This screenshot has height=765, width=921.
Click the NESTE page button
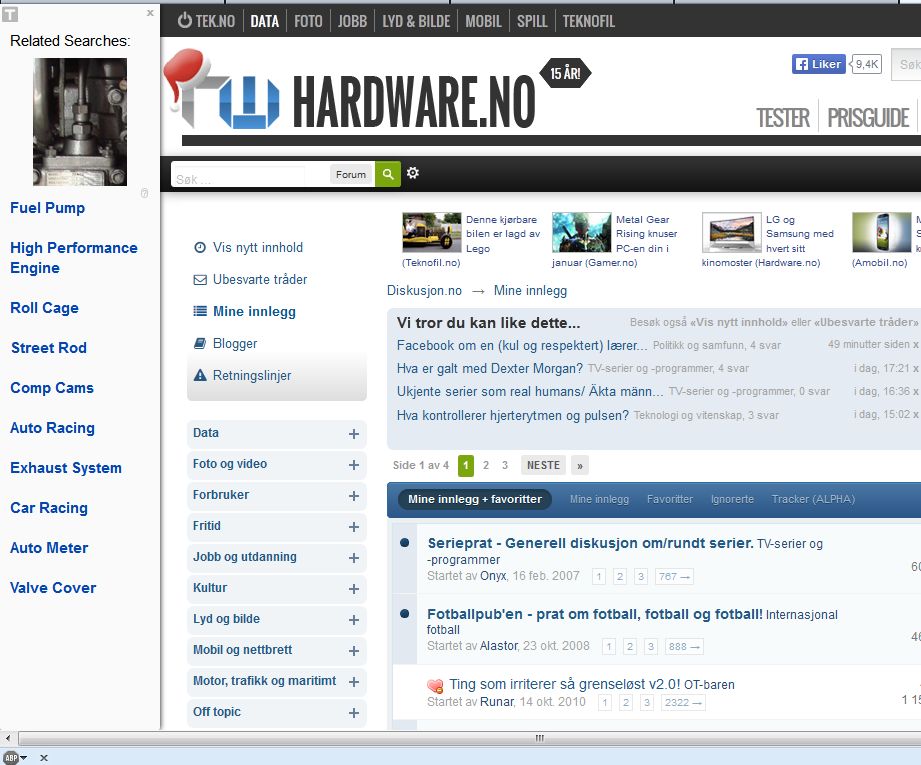click(x=543, y=465)
